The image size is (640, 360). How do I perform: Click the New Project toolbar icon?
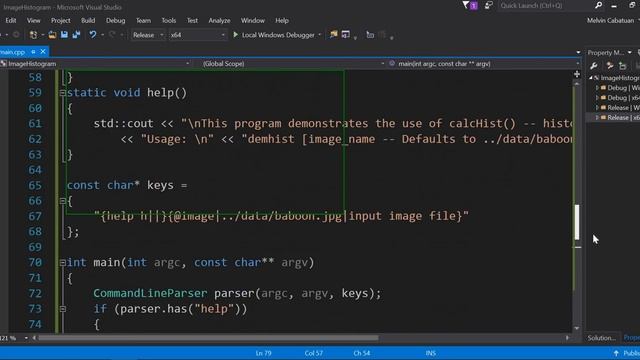tap(33, 35)
